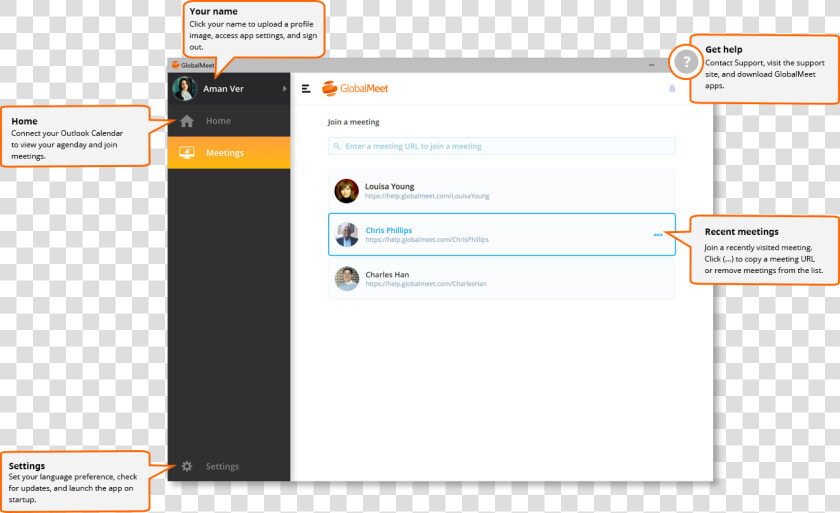Open Louisa Young's meeting URL link
840x513 pixels.
tap(427, 196)
